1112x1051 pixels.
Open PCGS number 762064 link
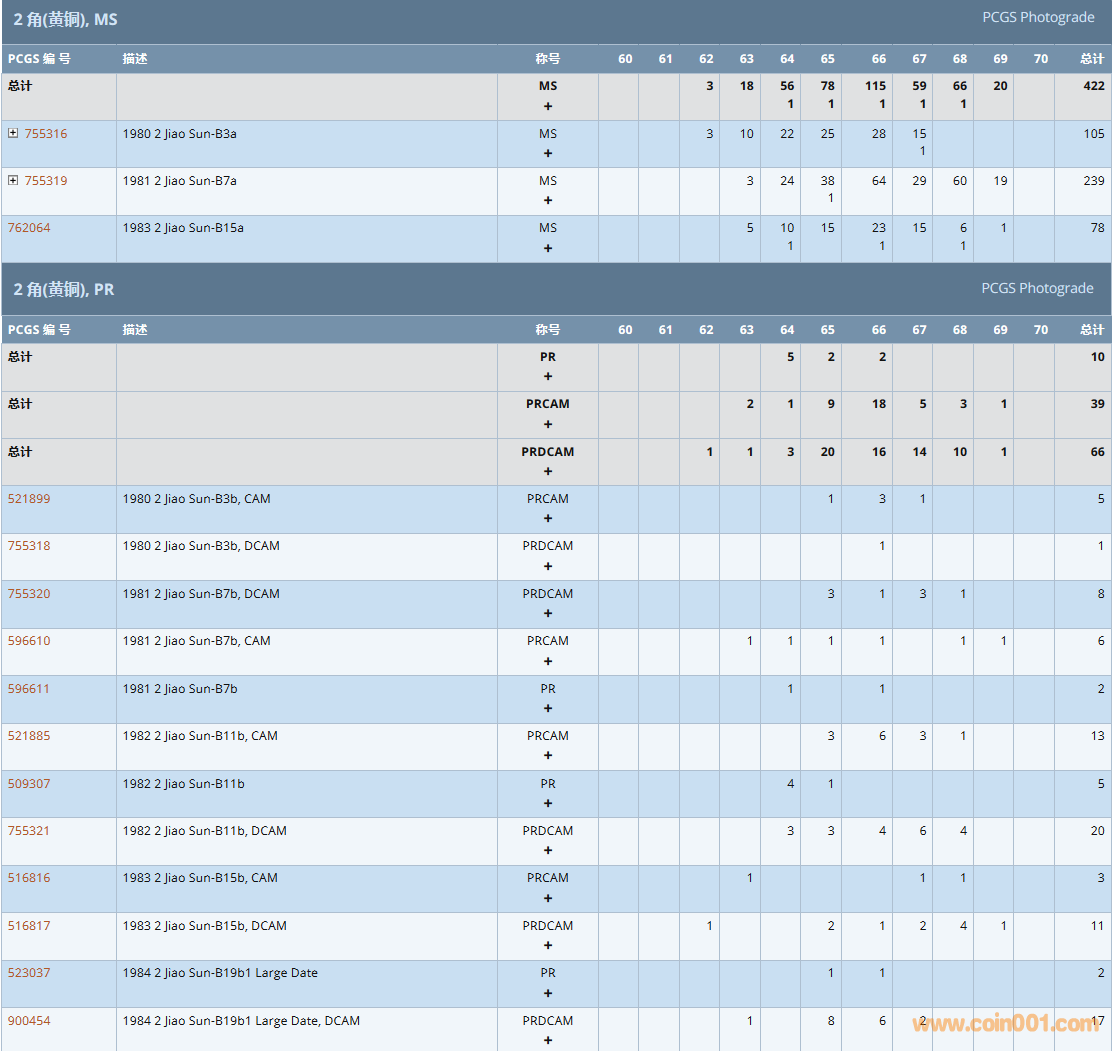[x=29, y=227]
